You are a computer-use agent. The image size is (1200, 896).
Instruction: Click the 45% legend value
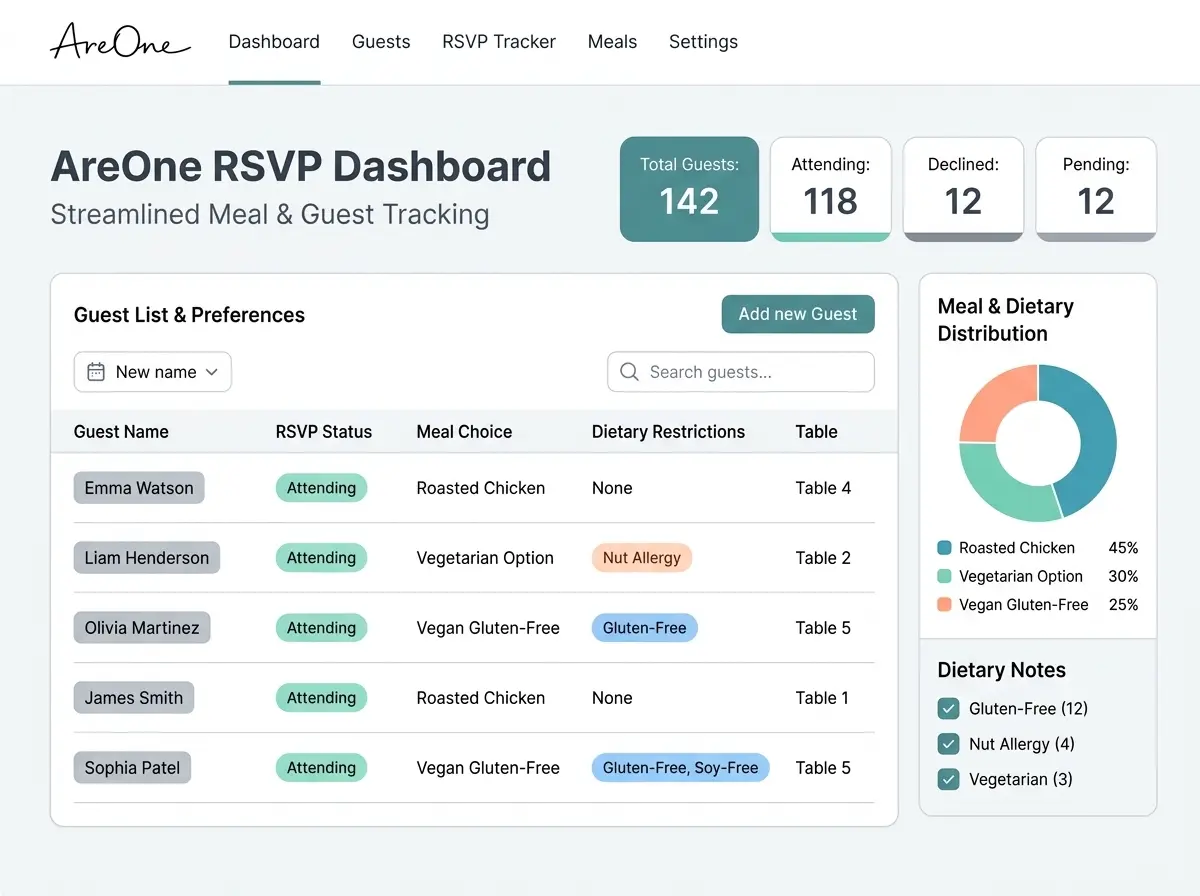pos(1123,548)
